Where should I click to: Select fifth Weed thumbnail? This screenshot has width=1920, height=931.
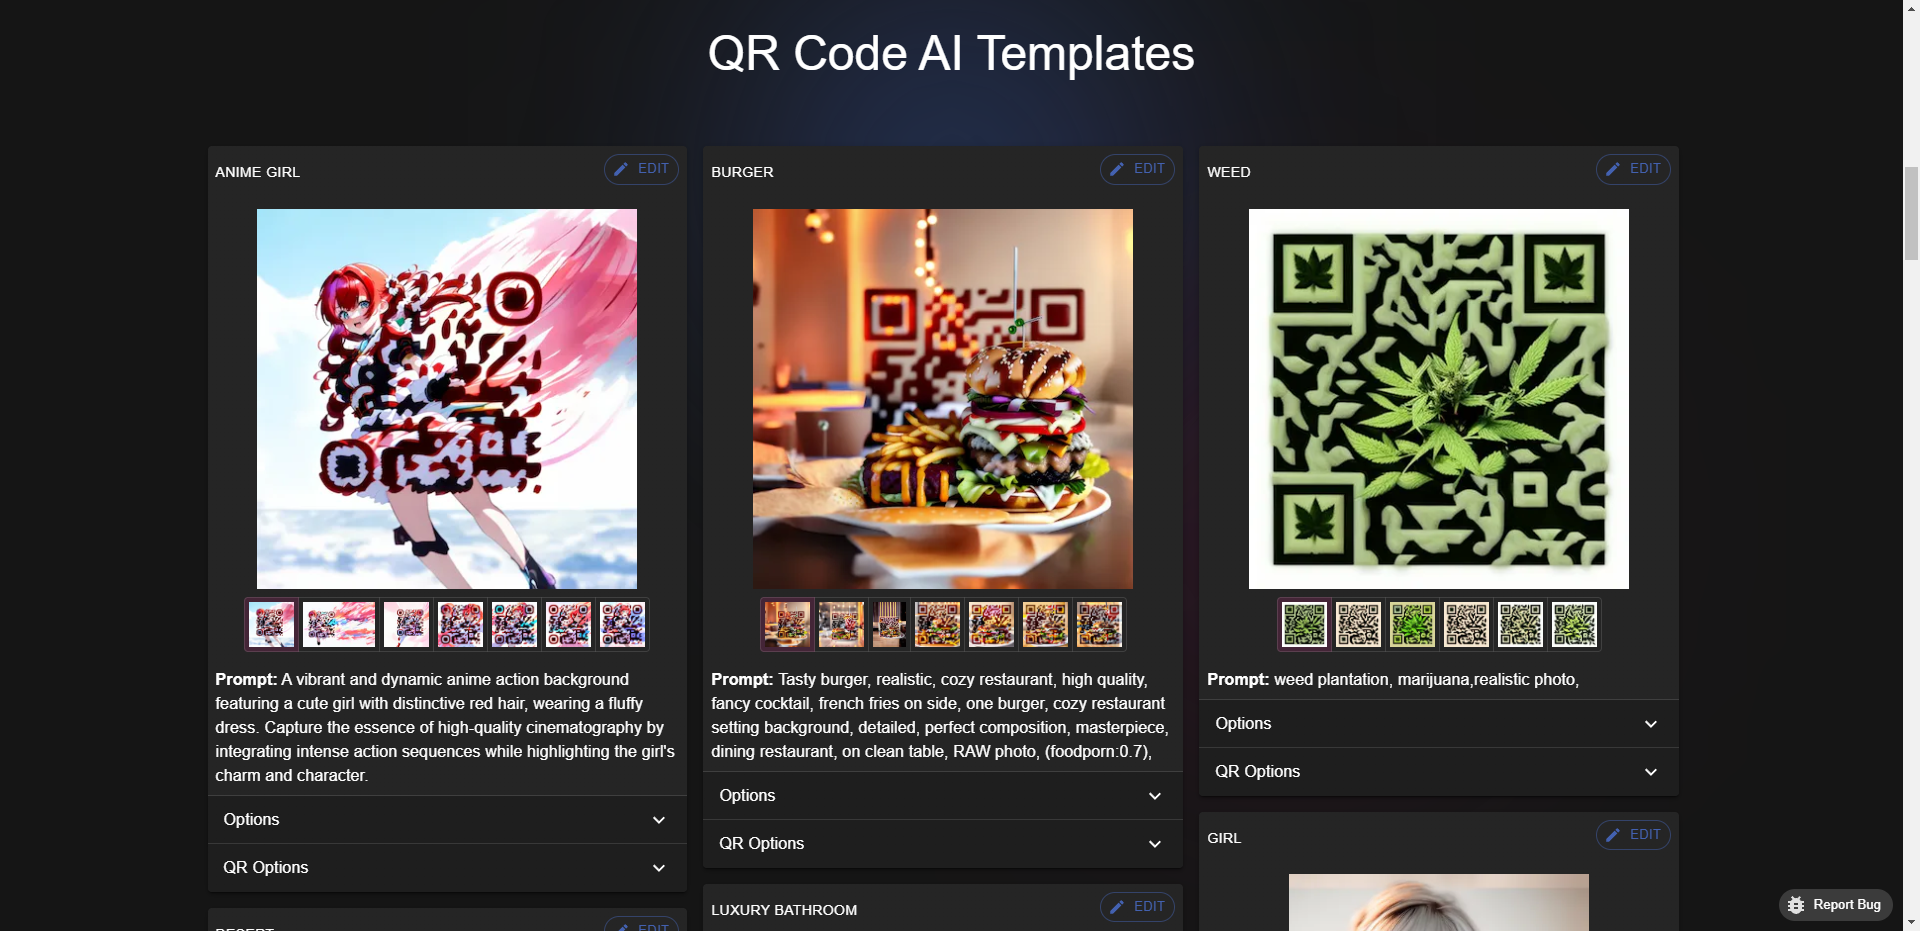coord(1521,625)
